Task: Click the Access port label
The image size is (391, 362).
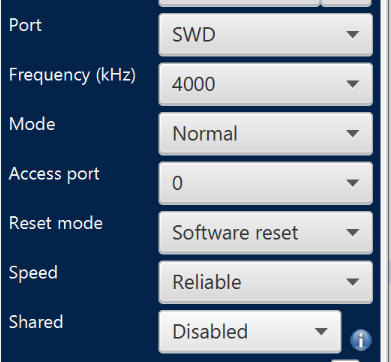Action: click(54, 174)
